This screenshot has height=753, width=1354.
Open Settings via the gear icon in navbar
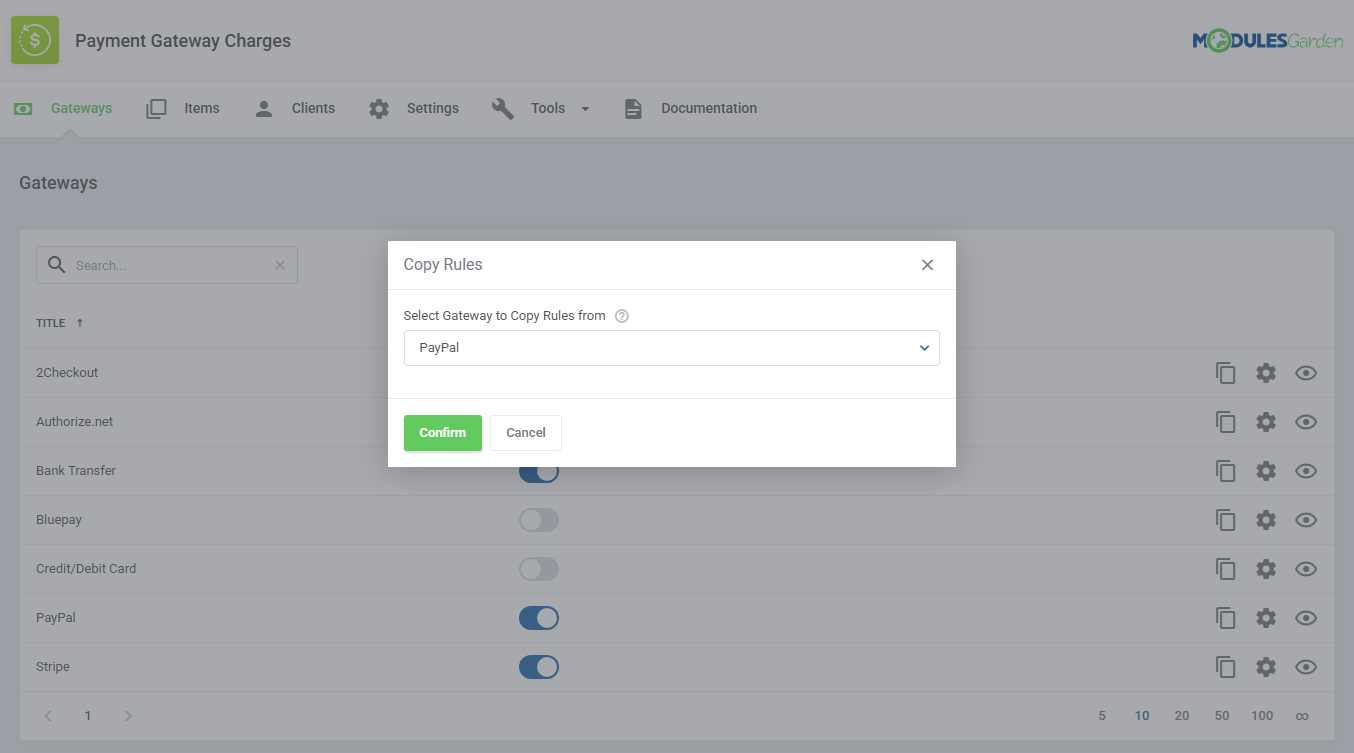(x=379, y=108)
